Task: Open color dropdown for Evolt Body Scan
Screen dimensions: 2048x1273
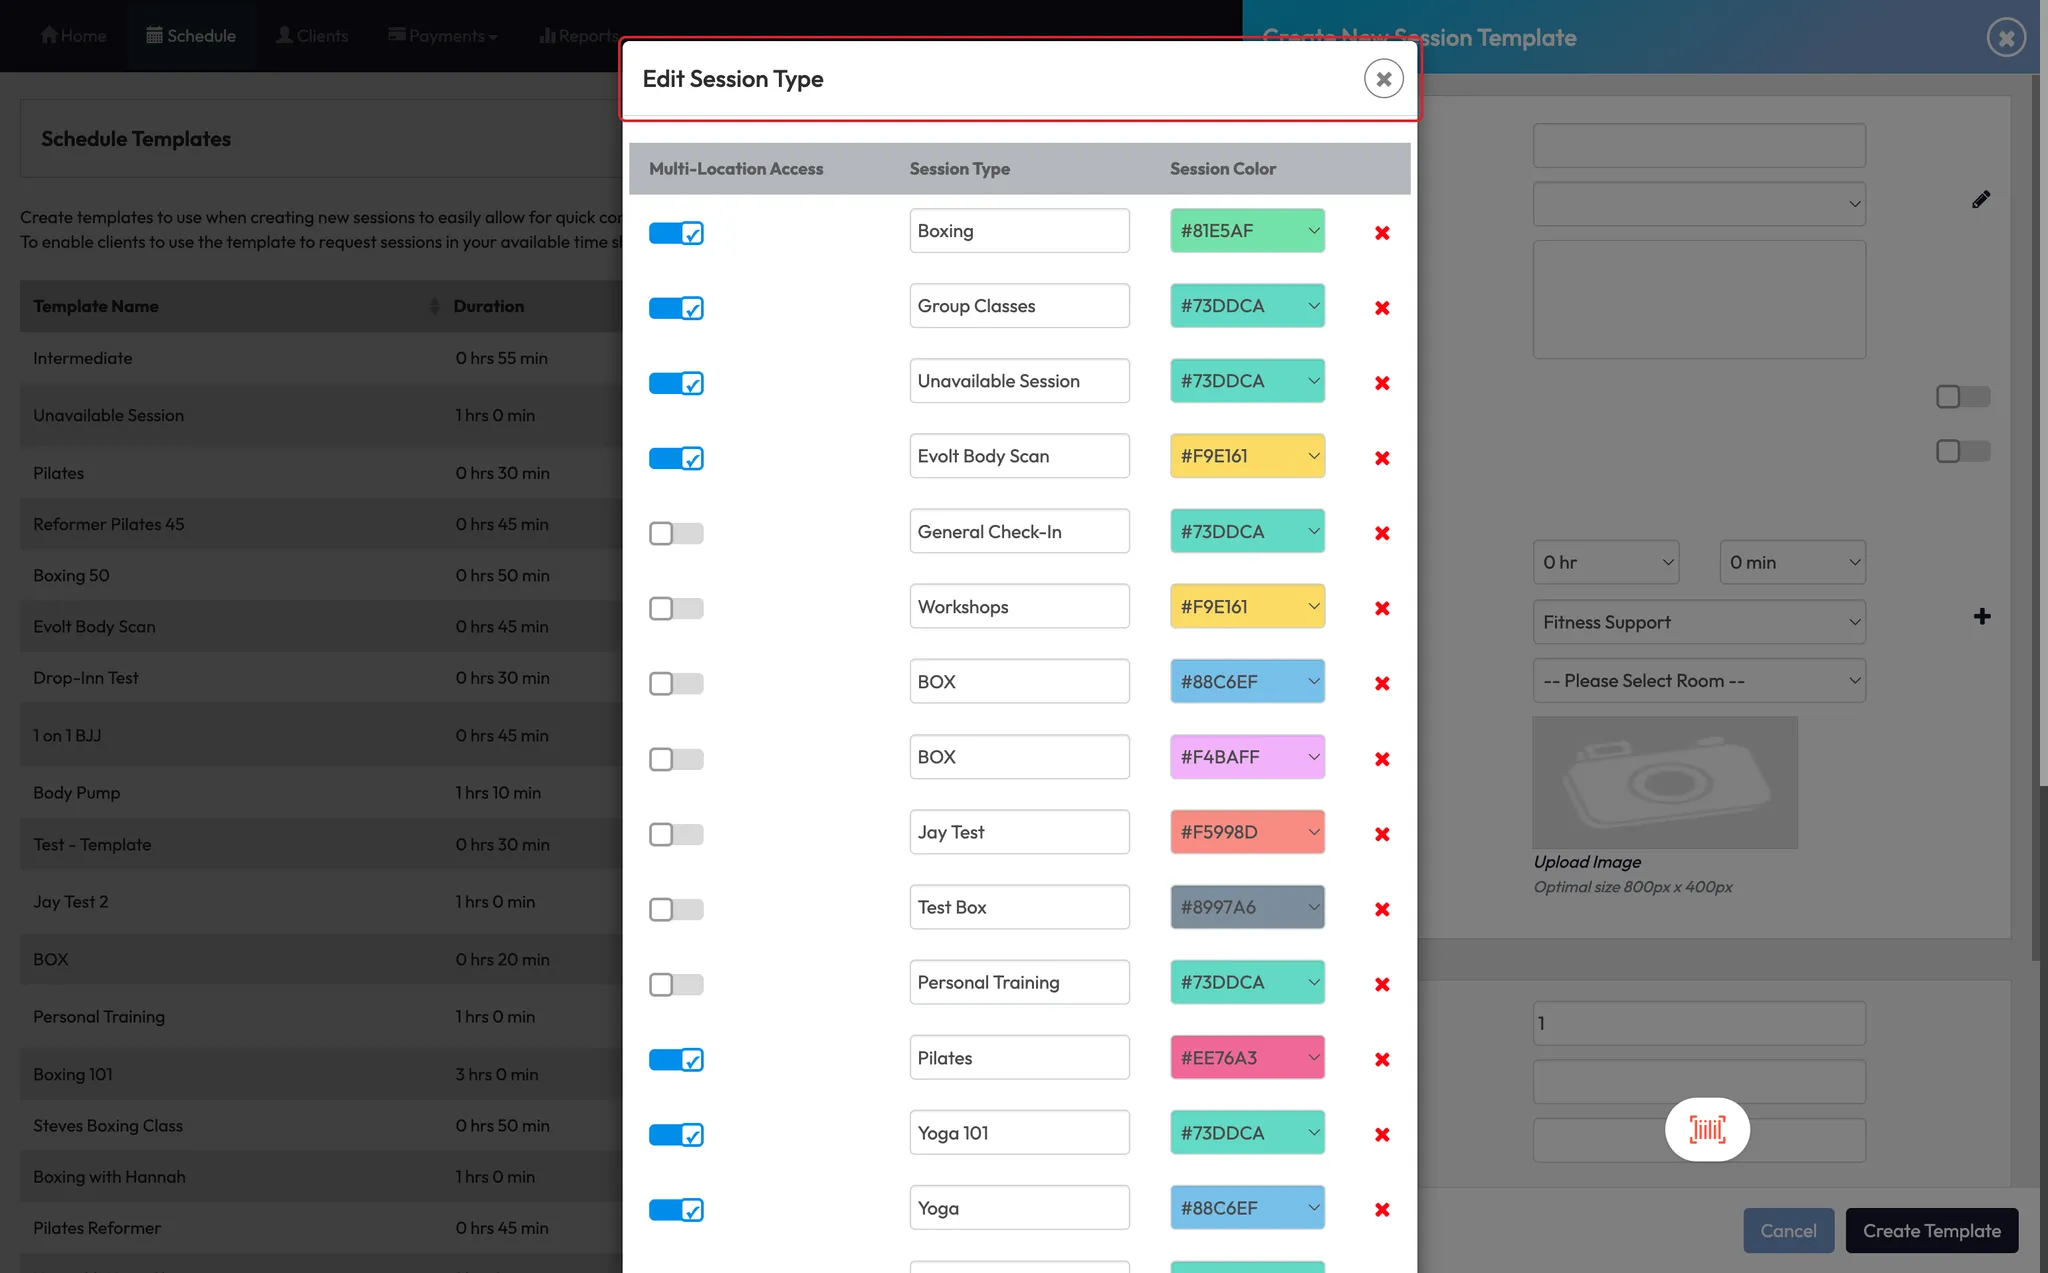Action: (1247, 456)
